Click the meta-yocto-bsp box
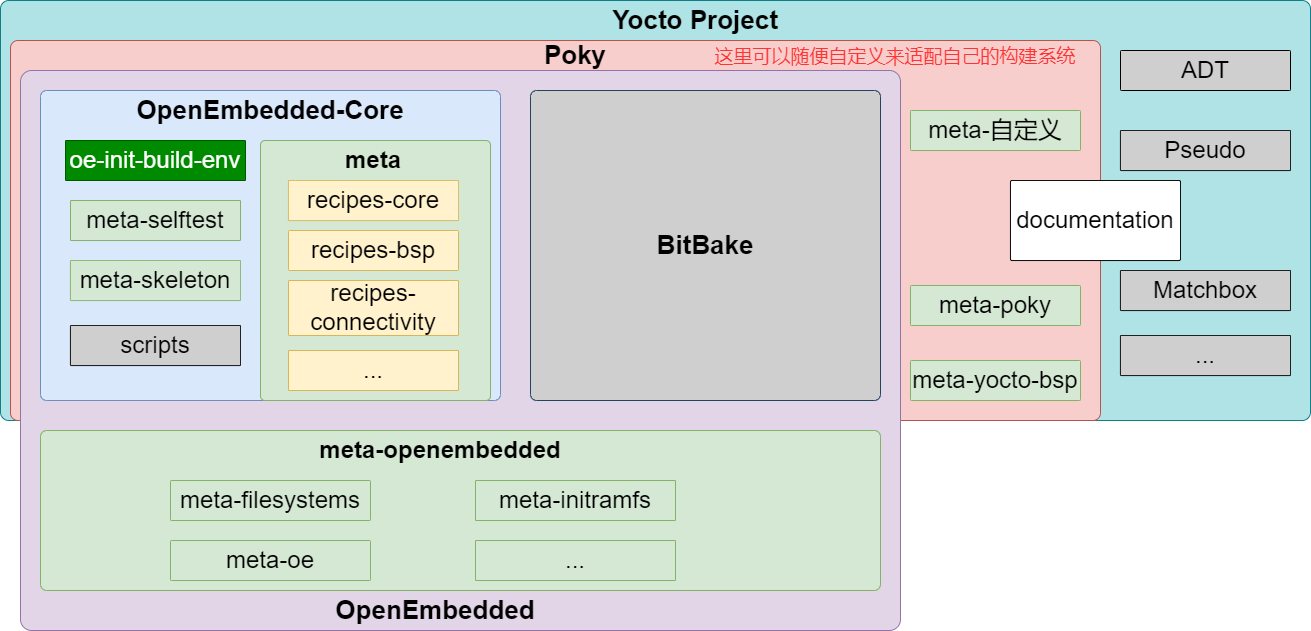Screen dimensions: 1311x631 click(995, 380)
